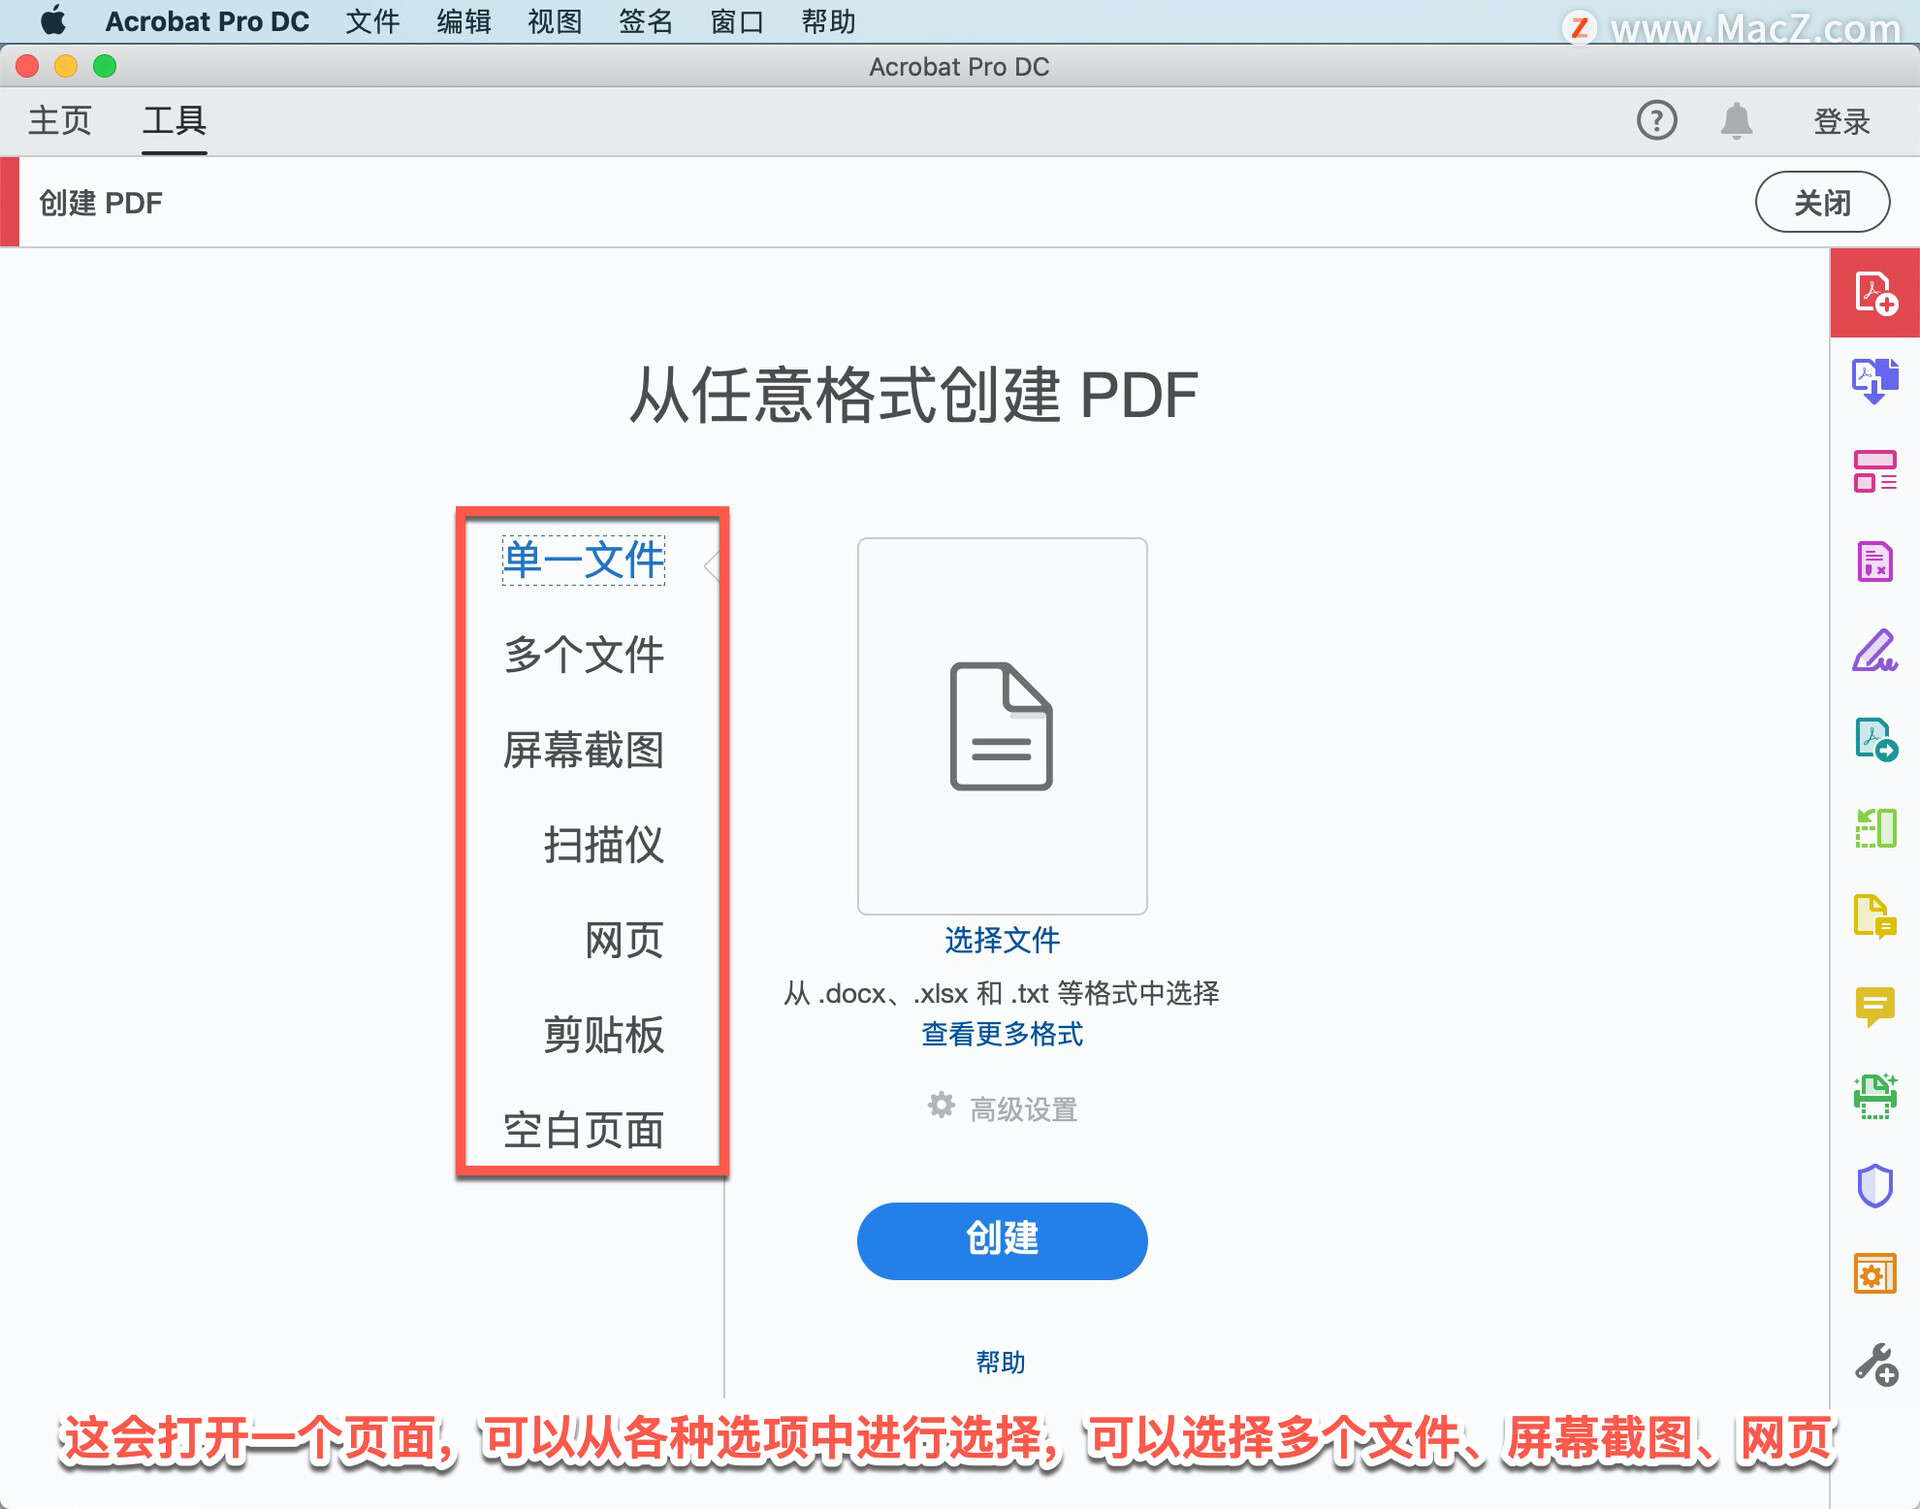Open the yellow Send for Comments icon
The image size is (1920, 1509).
pos(1875,917)
